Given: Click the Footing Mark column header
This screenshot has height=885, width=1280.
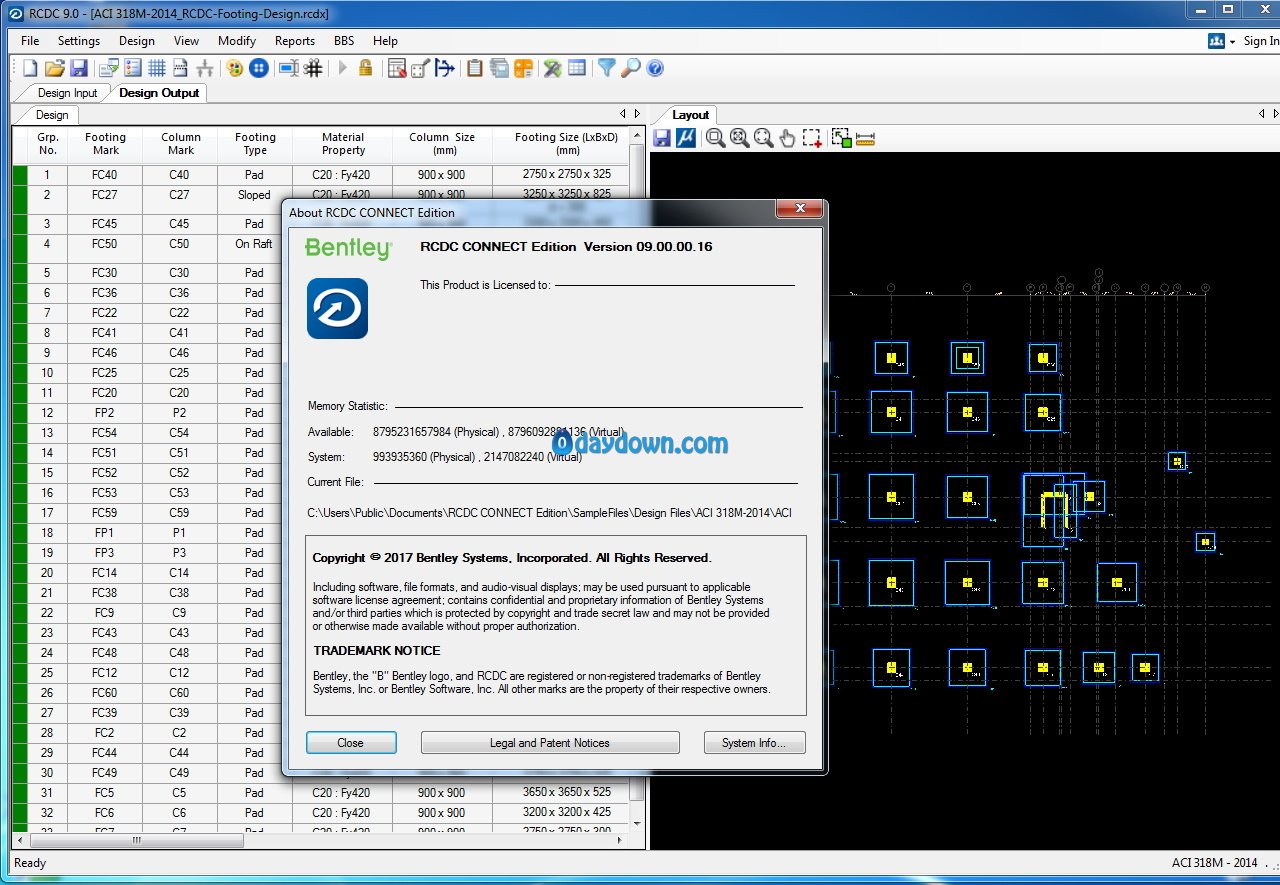Looking at the screenshot, I should tap(105, 144).
